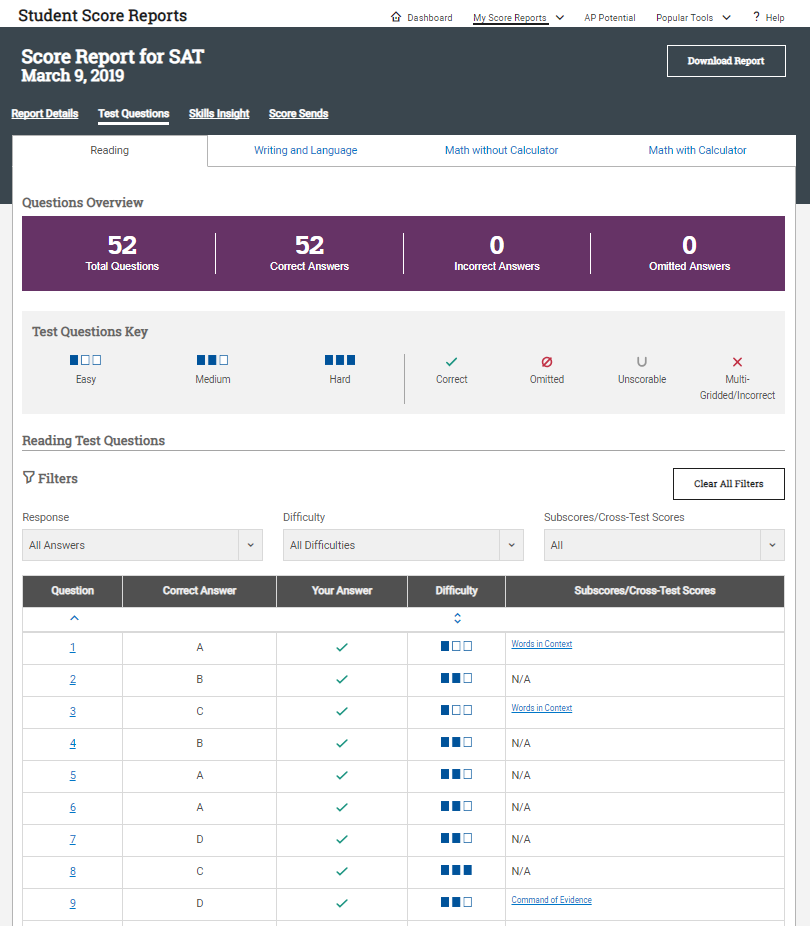Open the Skills Insight section
Image resolution: width=810 pixels, height=926 pixels.
(219, 113)
